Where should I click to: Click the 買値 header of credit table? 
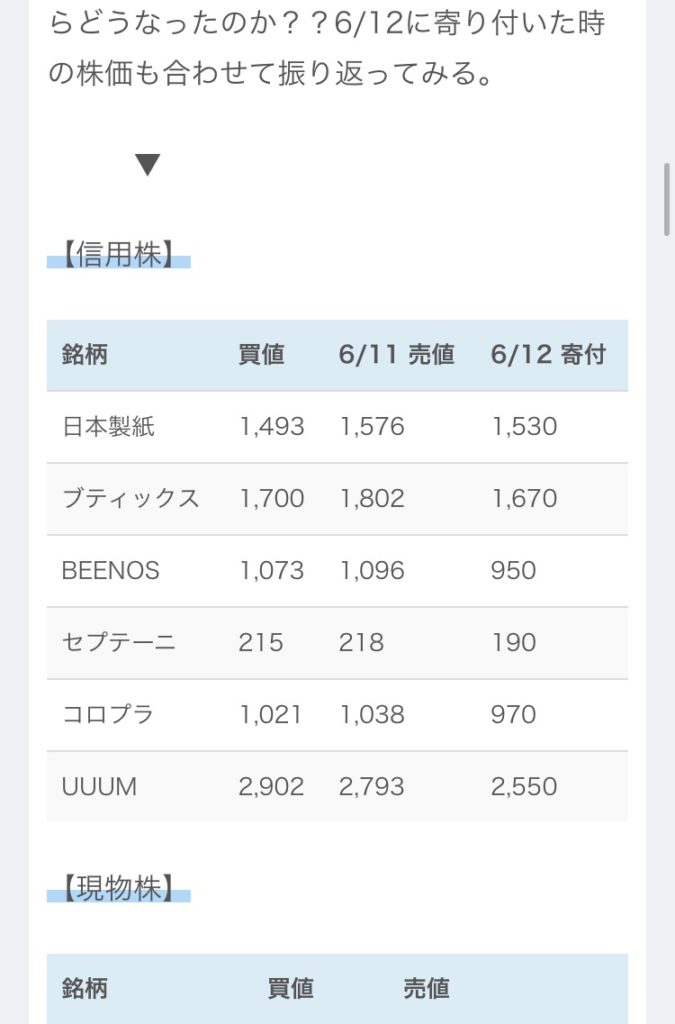click(262, 355)
